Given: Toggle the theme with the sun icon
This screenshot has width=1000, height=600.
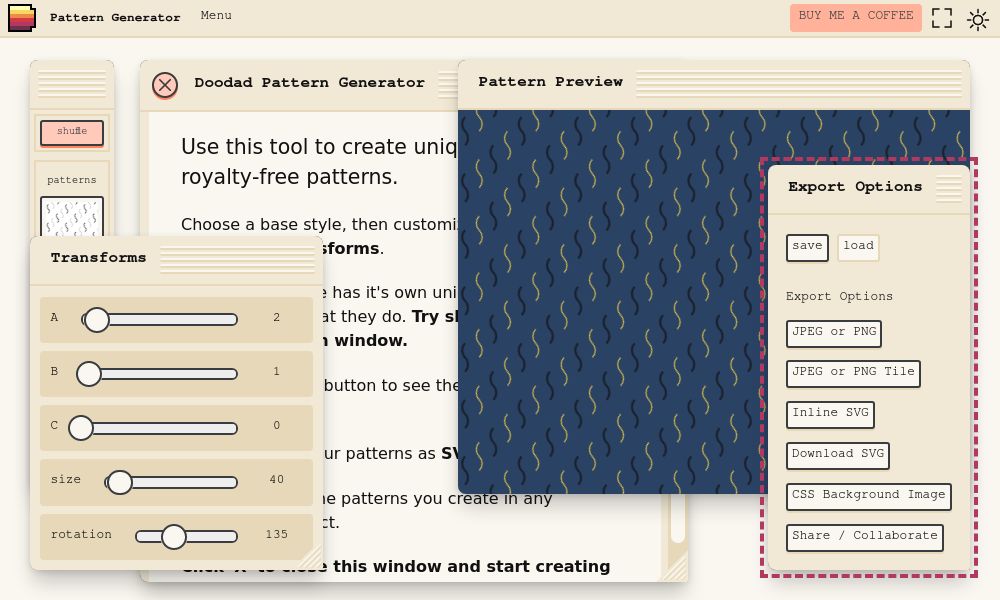Looking at the screenshot, I should [x=976, y=17].
